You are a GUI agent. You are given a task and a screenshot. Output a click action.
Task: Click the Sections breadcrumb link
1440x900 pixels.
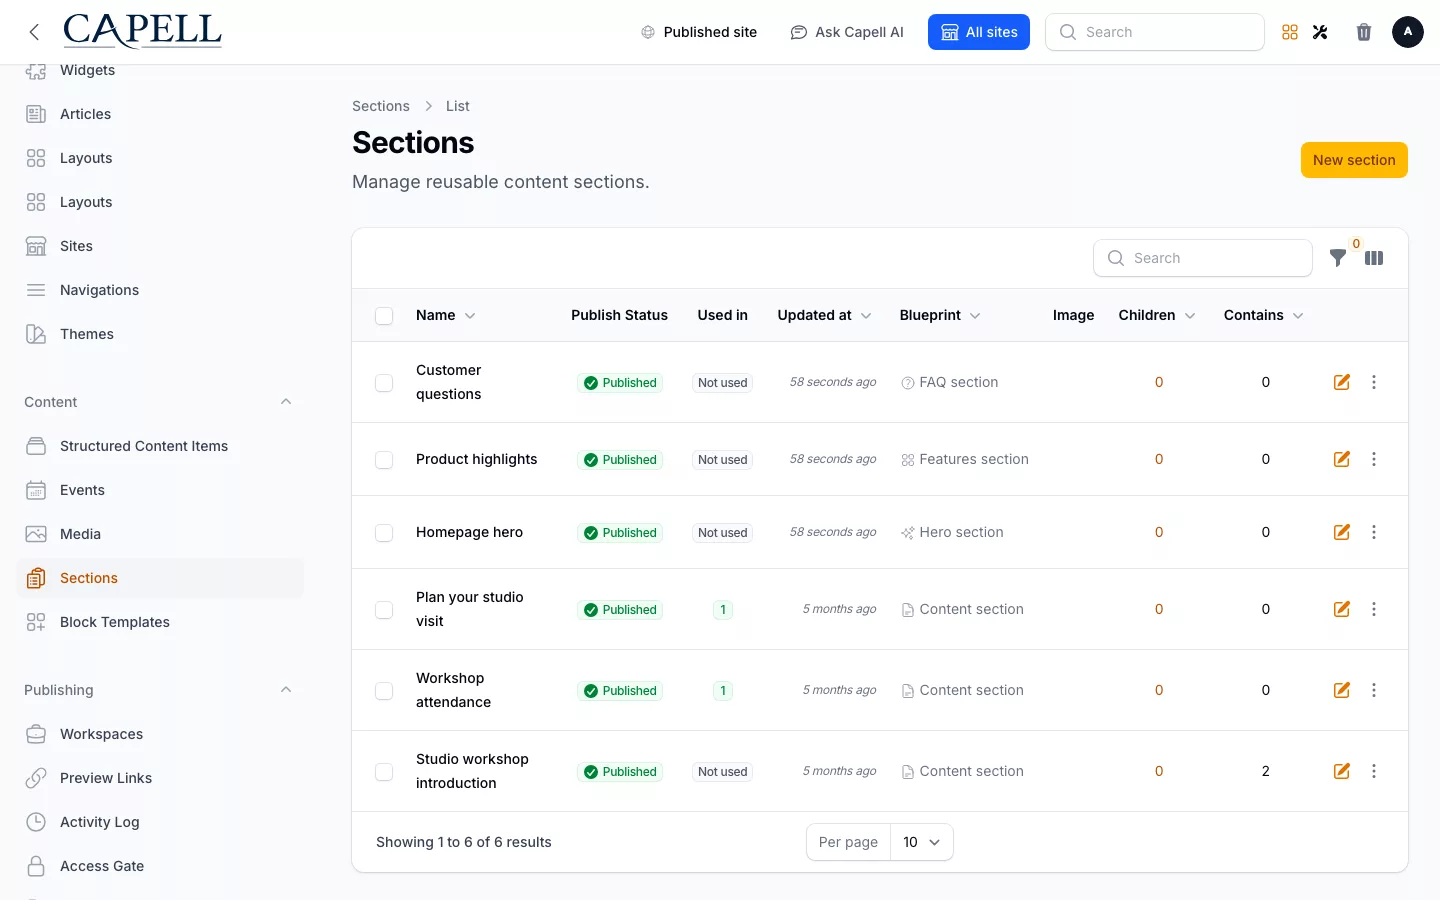coord(381,106)
